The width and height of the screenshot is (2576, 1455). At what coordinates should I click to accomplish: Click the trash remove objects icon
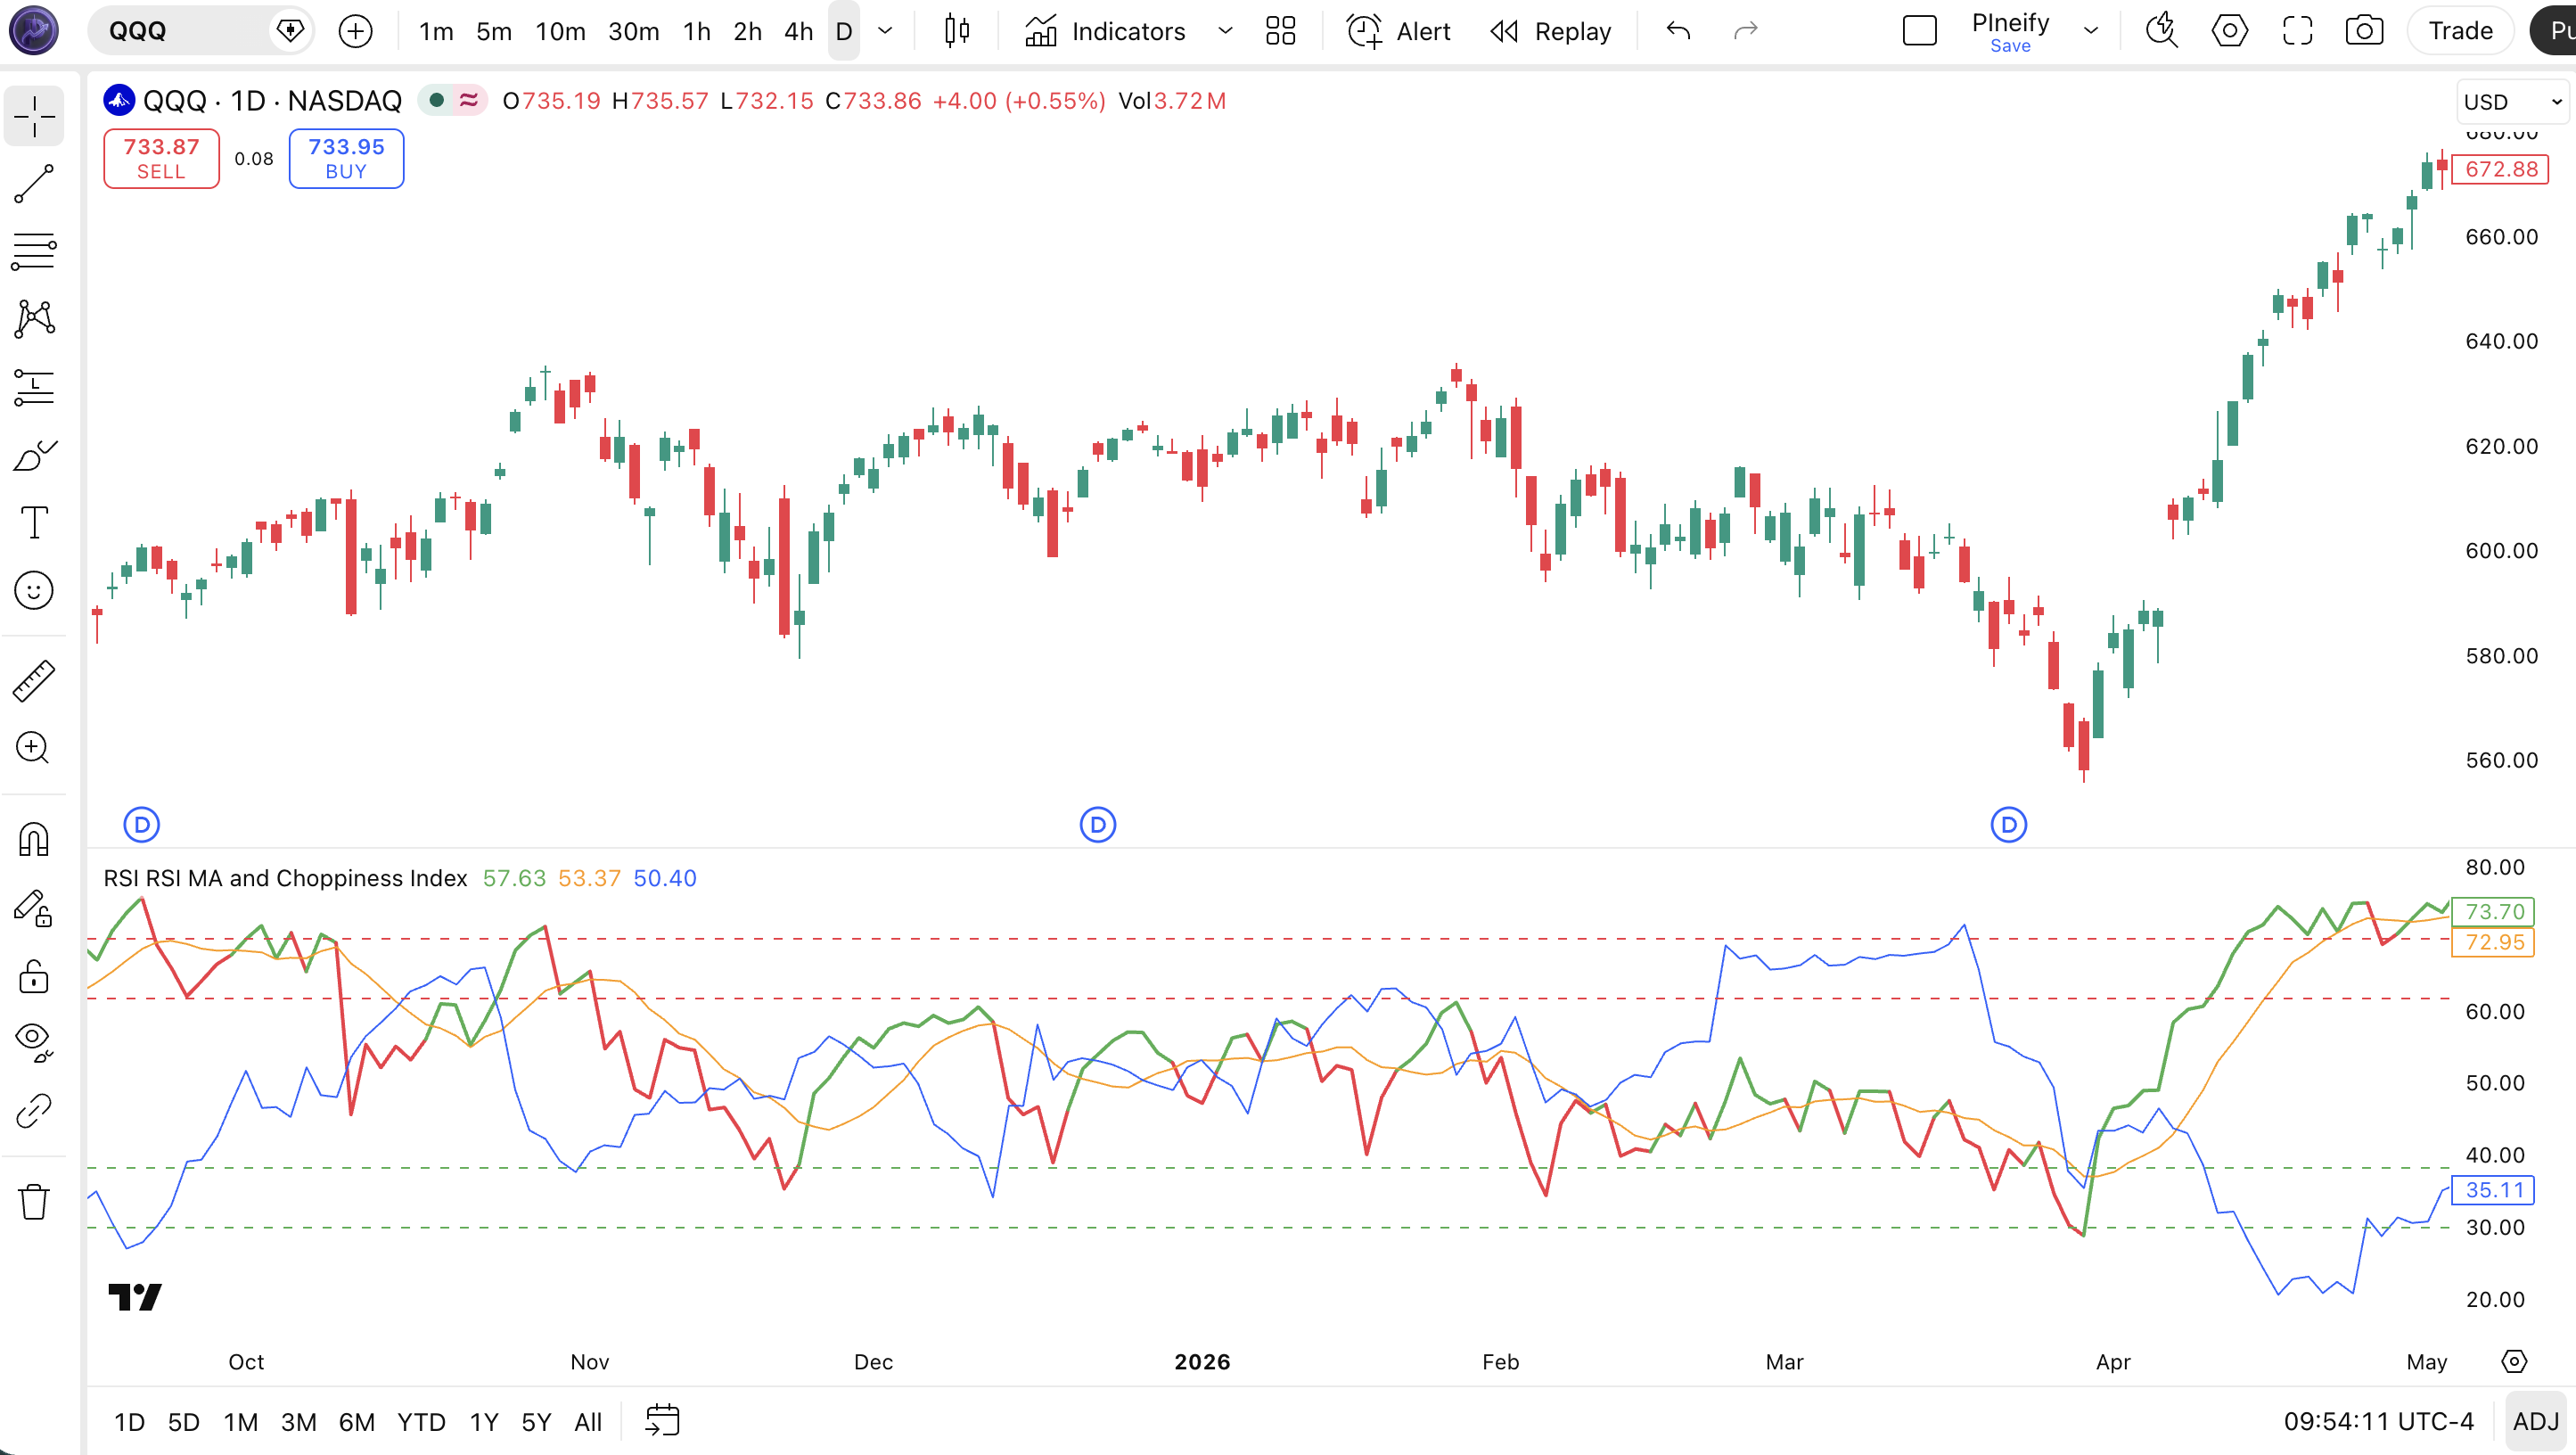pos(34,1201)
